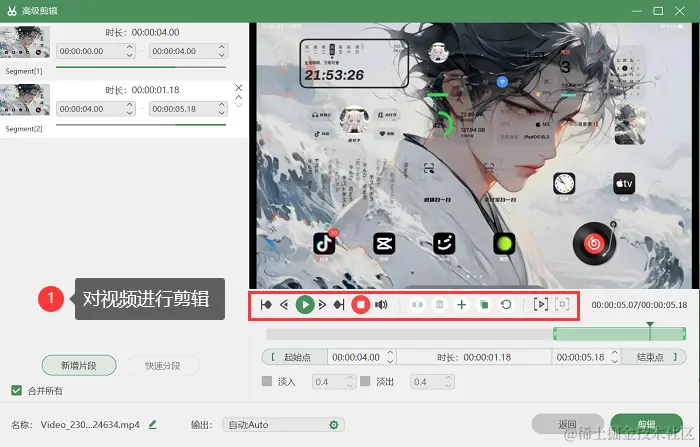Mute the audio with speaker icon
The width and height of the screenshot is (700, 447).
coord(381,305)
